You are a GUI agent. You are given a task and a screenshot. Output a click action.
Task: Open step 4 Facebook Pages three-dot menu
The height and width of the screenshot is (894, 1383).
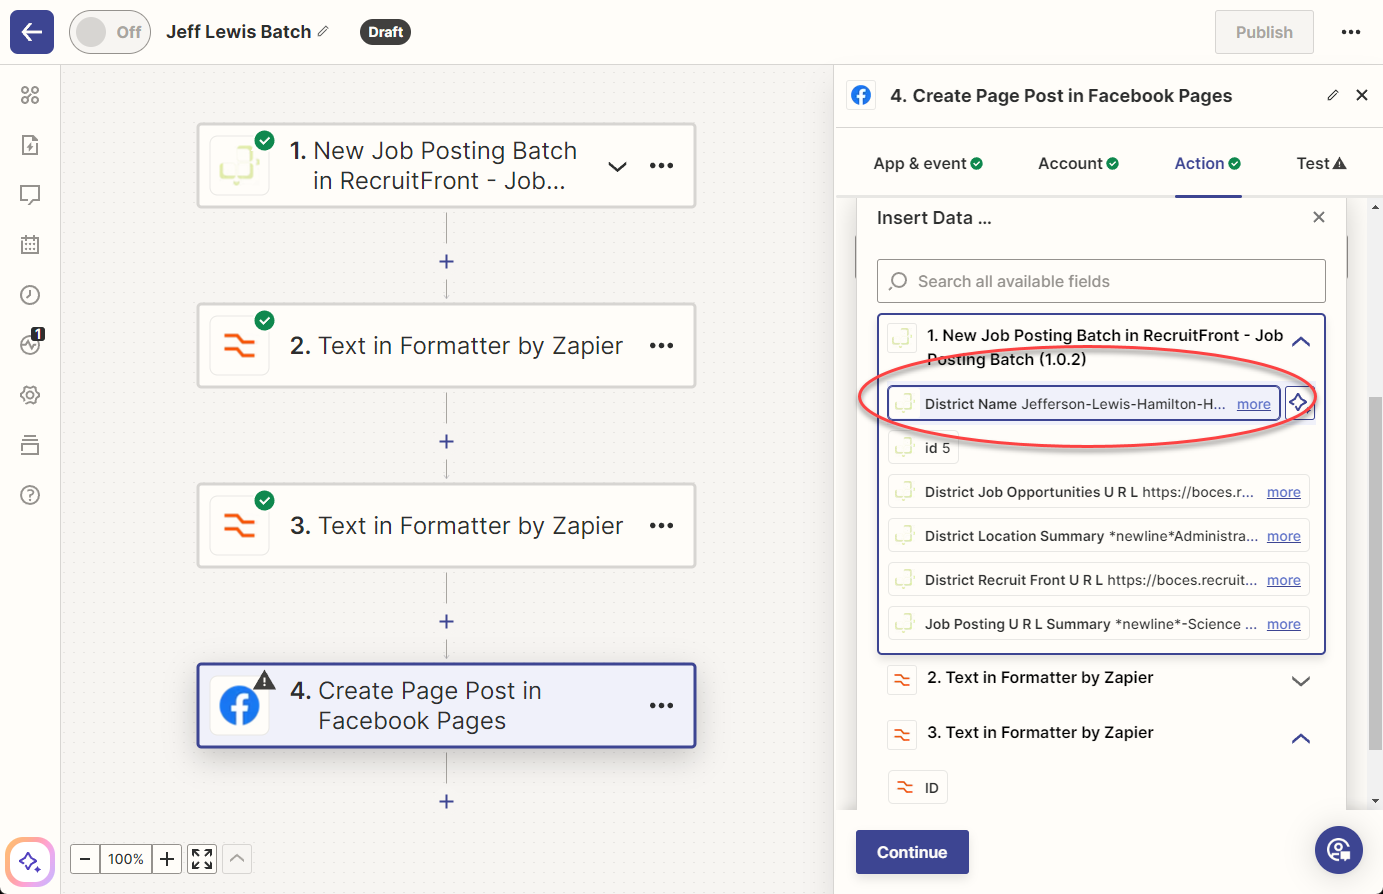(x=661, y=706)
